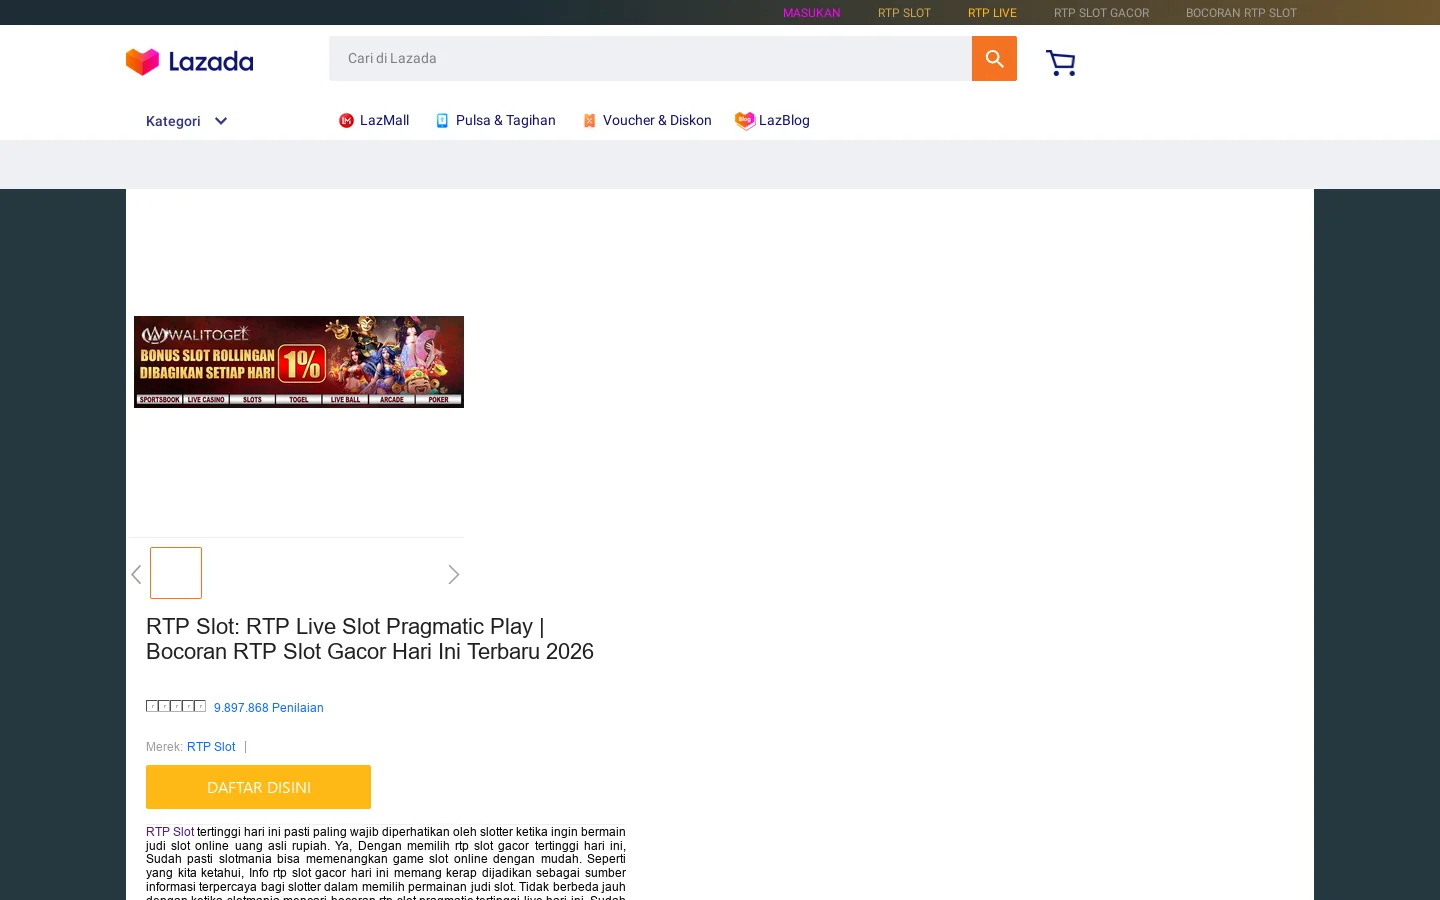Click the Lazada logo

point(189,62)
